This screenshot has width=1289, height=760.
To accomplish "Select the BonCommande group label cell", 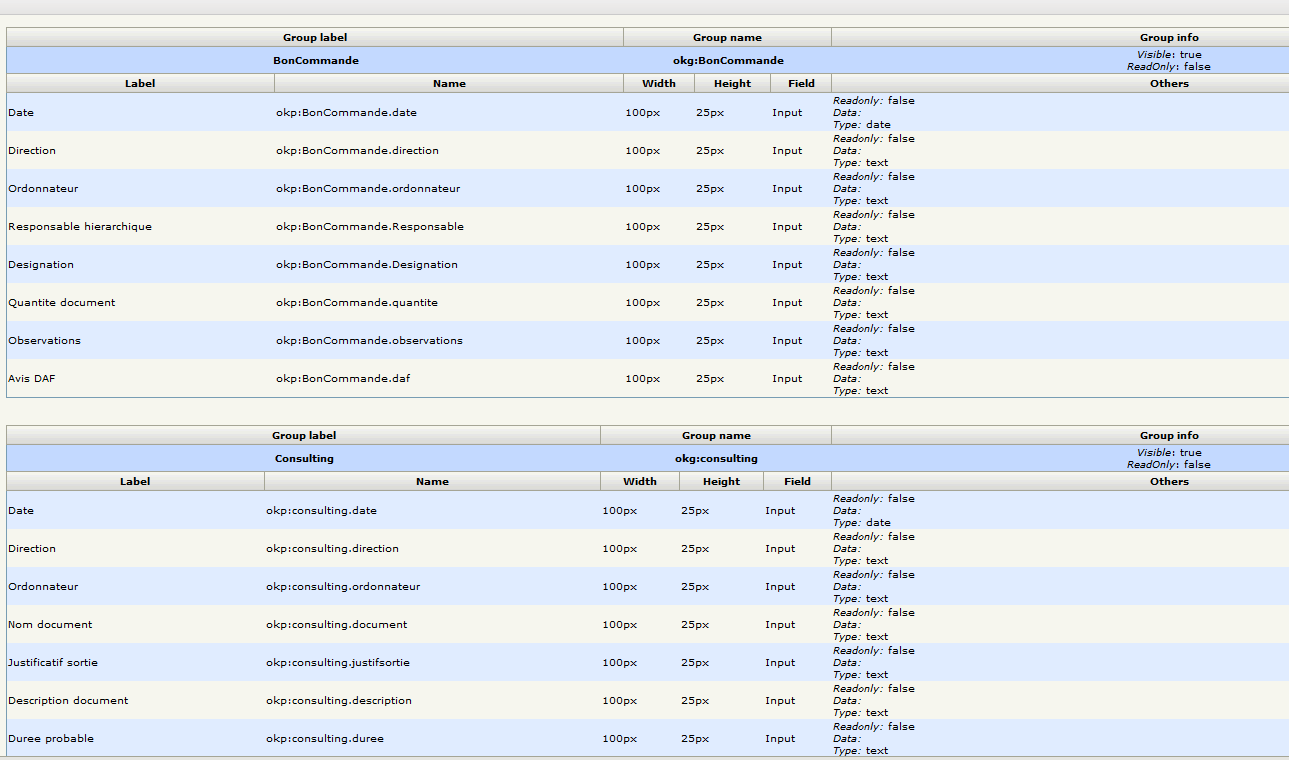I will tap(316, 61).
